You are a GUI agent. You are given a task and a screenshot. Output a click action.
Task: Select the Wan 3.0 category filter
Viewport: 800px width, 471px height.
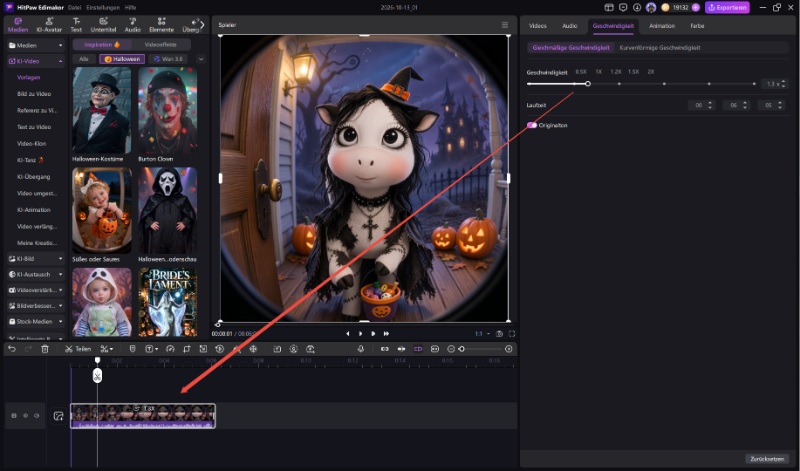click(168, 59)
